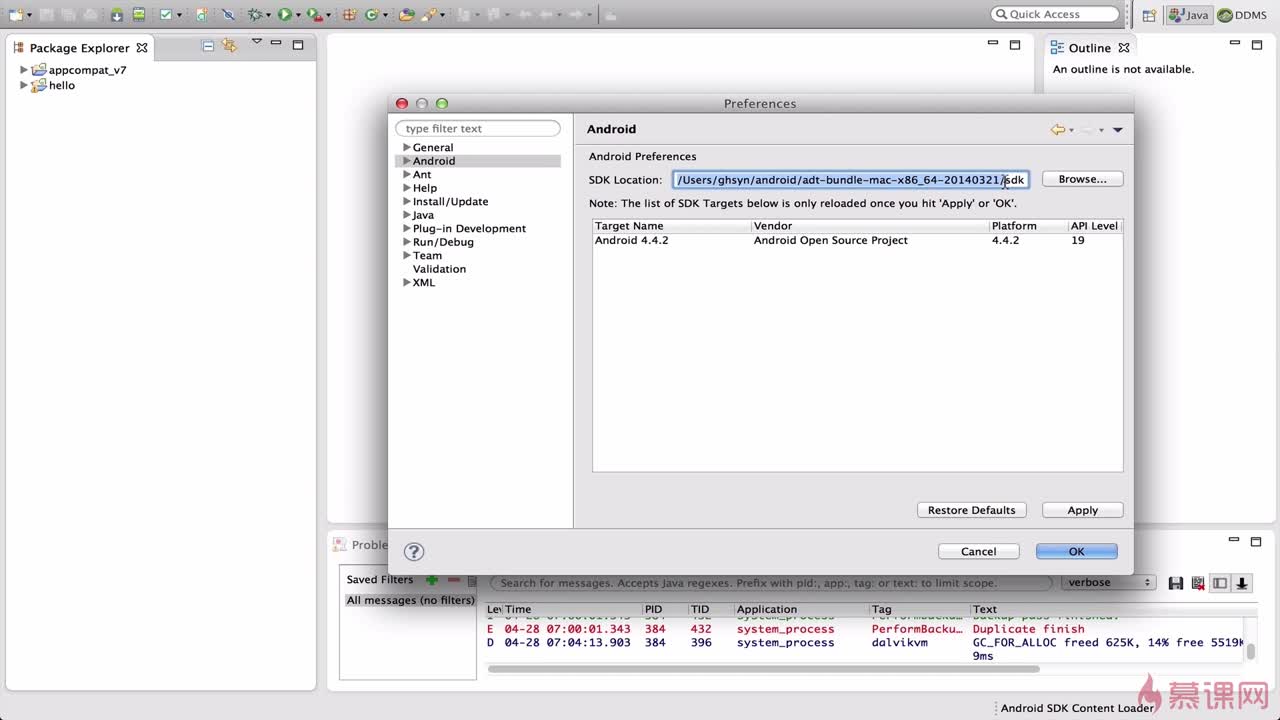Expand hello project in Package Explorer
This screenshot has height=720, width=1280.
[24, 85]
